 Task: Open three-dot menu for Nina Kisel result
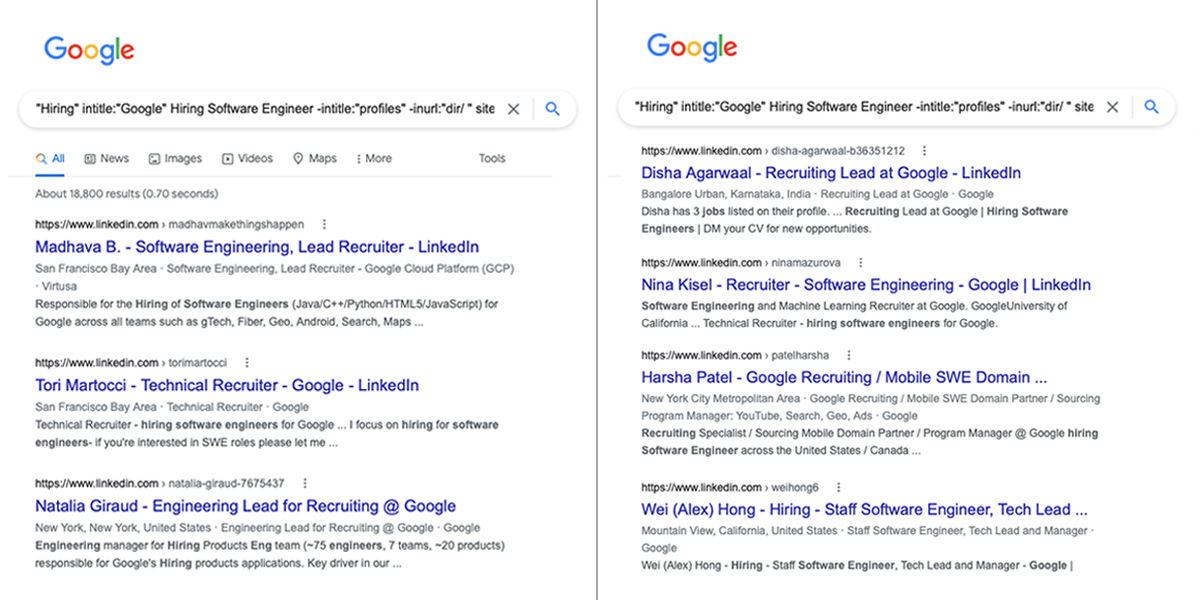coord(860,263)
